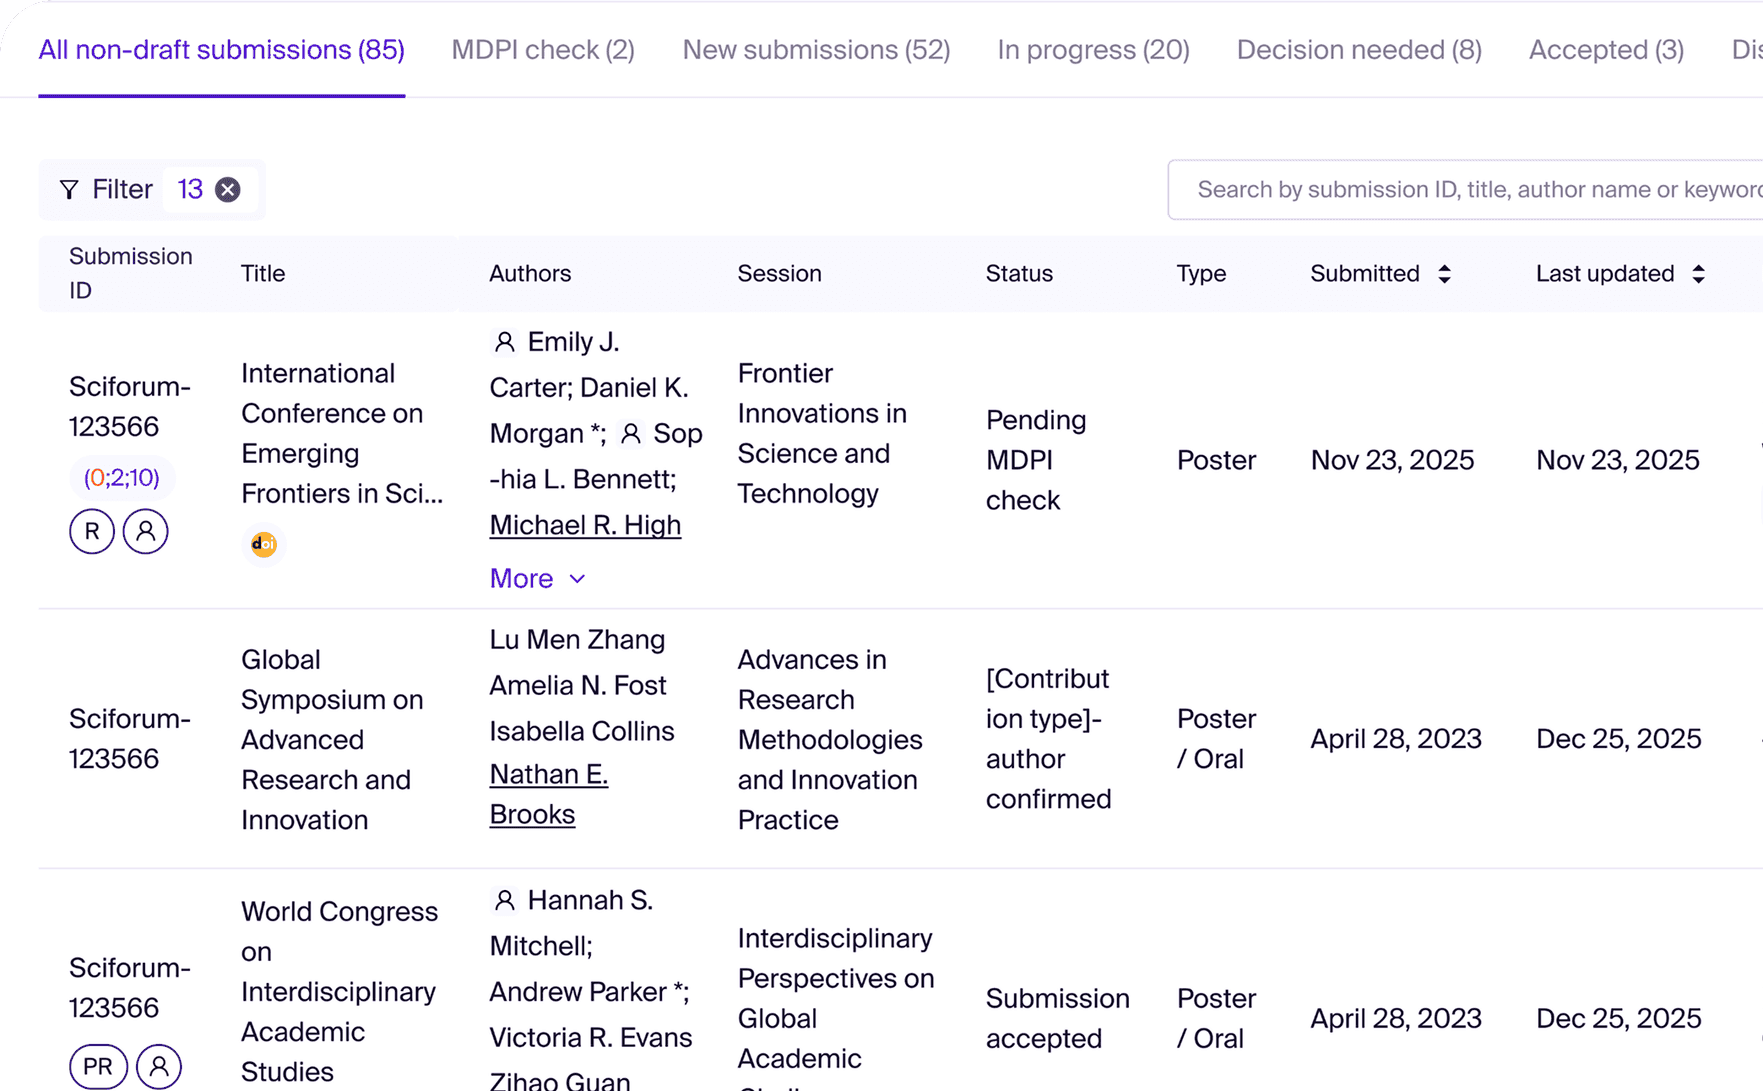Click the search submissions input field

point(1465,190)
